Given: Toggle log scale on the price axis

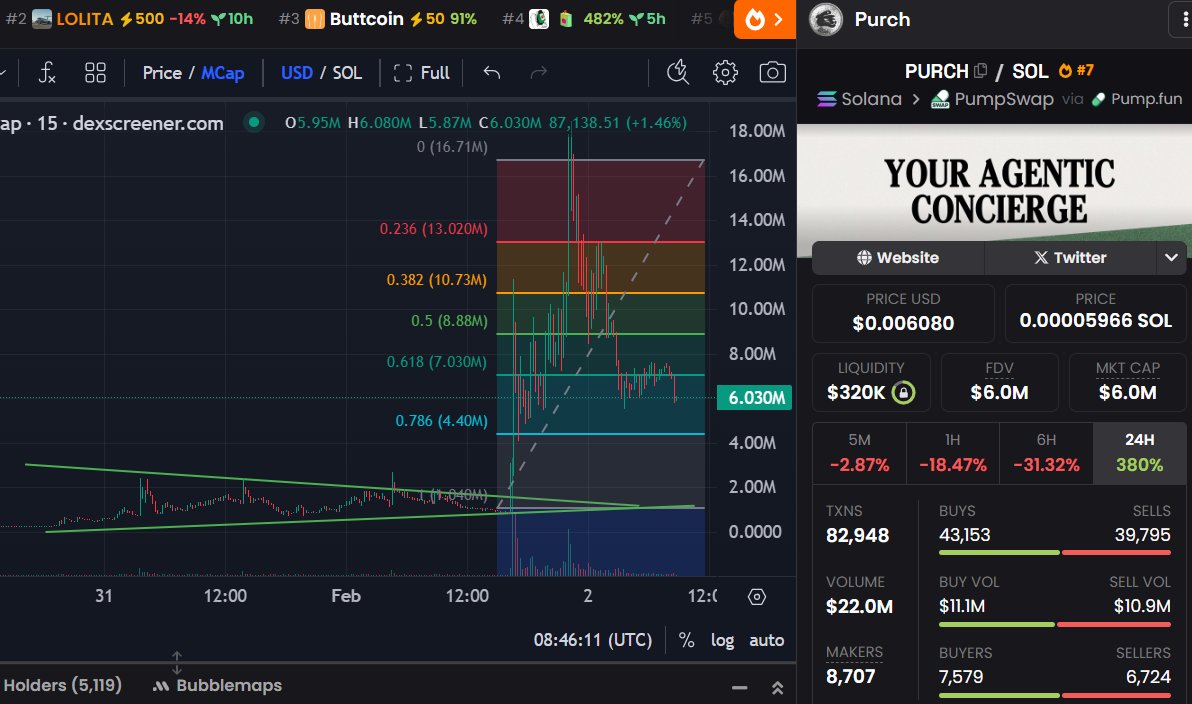Looking at the screenshot, I should coord(722,640).
